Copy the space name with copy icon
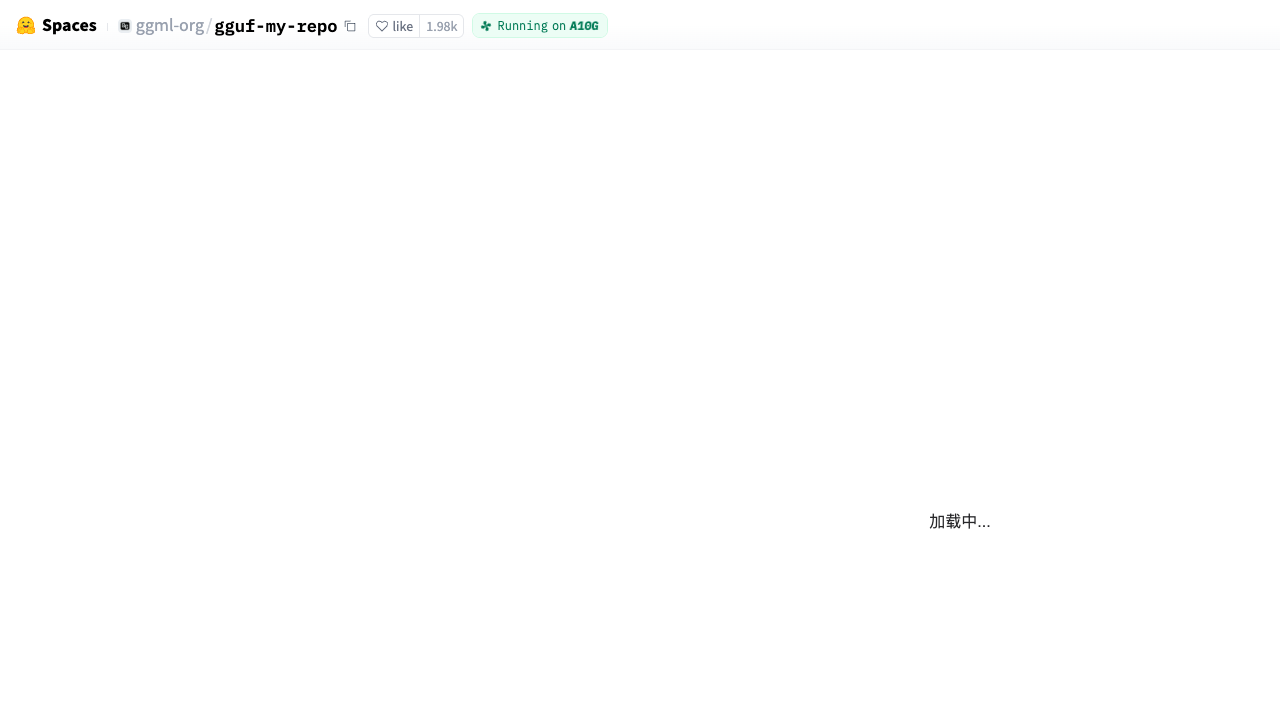 (x=350, y=26)
